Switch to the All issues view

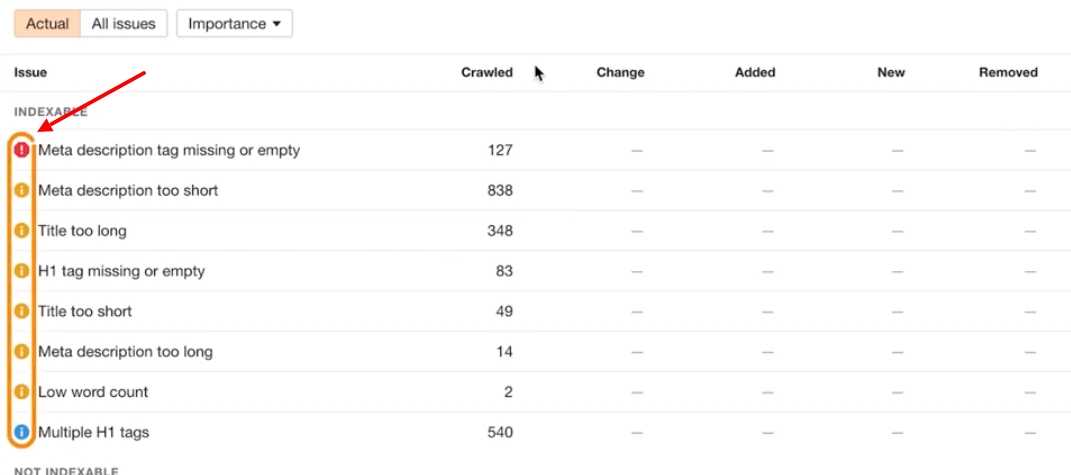click(123, 24)
